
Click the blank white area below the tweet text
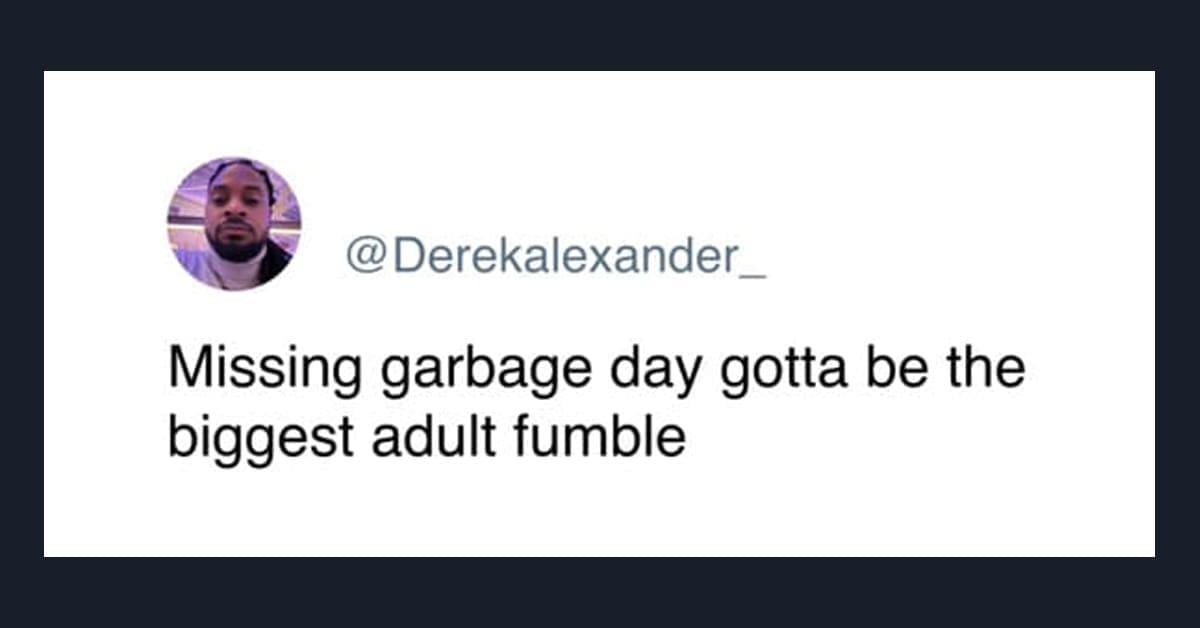click(x=600, y=510)
